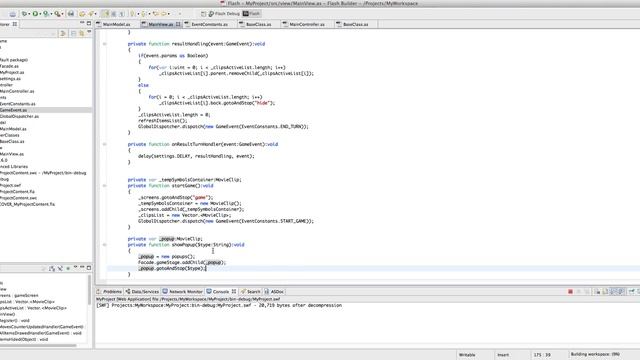Open the dropdown next to Run icon
Viewport: 640px width, 360px height.
(x=40, y=14)
